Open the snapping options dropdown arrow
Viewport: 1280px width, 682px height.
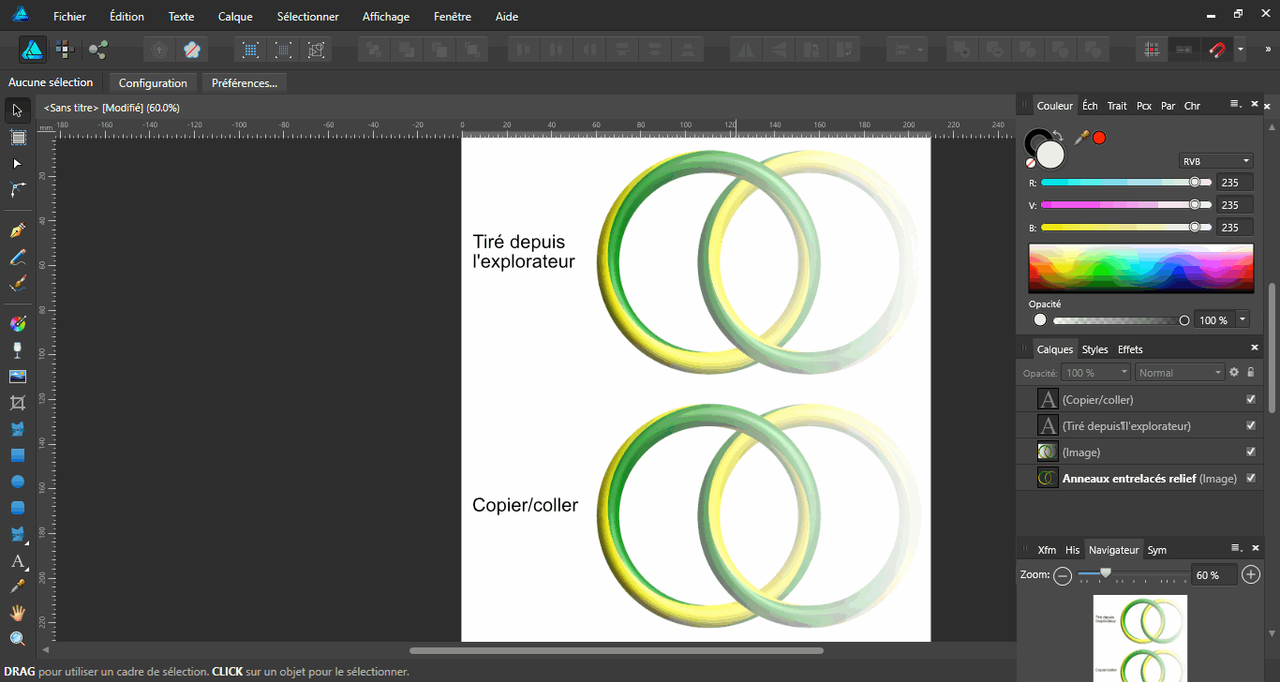[x=1240, y=49]
